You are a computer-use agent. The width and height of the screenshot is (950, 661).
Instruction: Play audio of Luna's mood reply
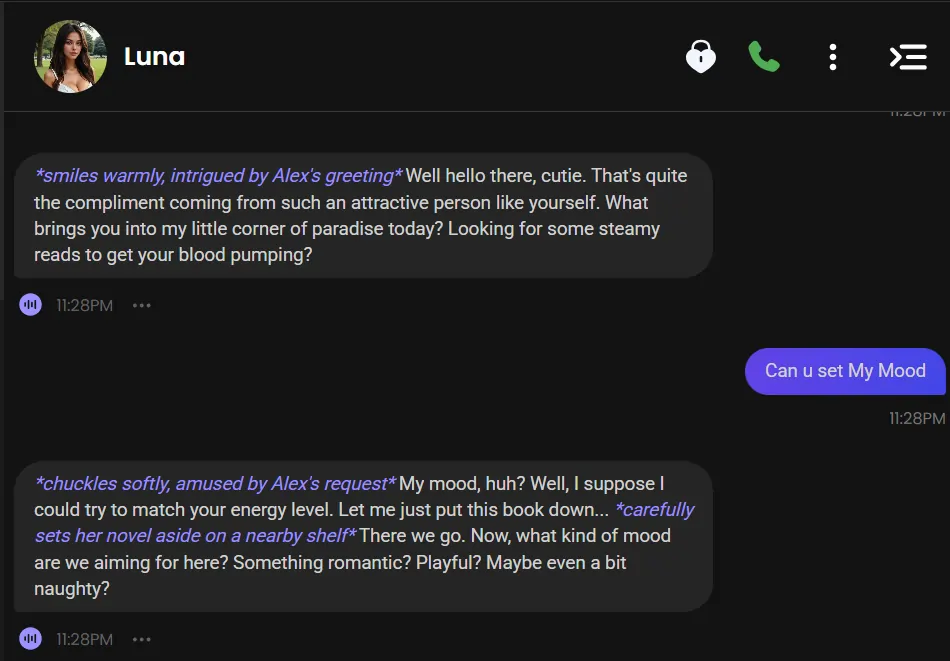pyautogui.click(x=30, y=637)
